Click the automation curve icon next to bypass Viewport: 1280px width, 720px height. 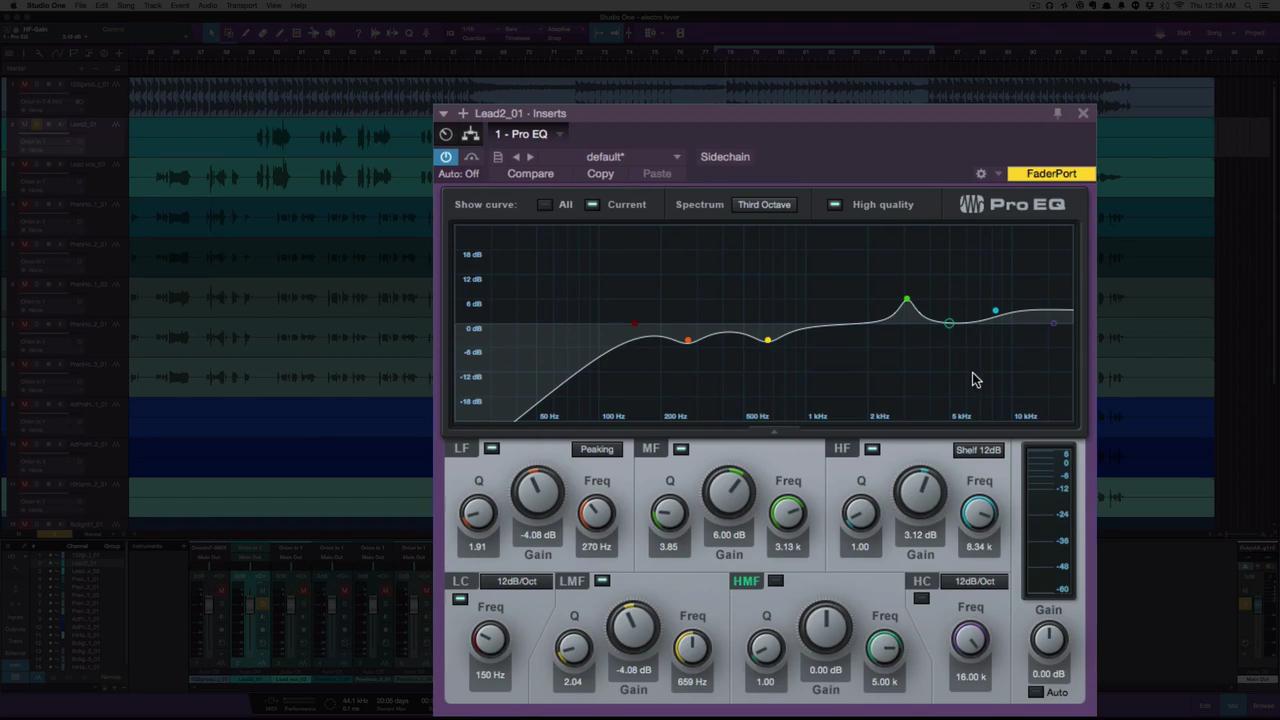pos(471,156)
